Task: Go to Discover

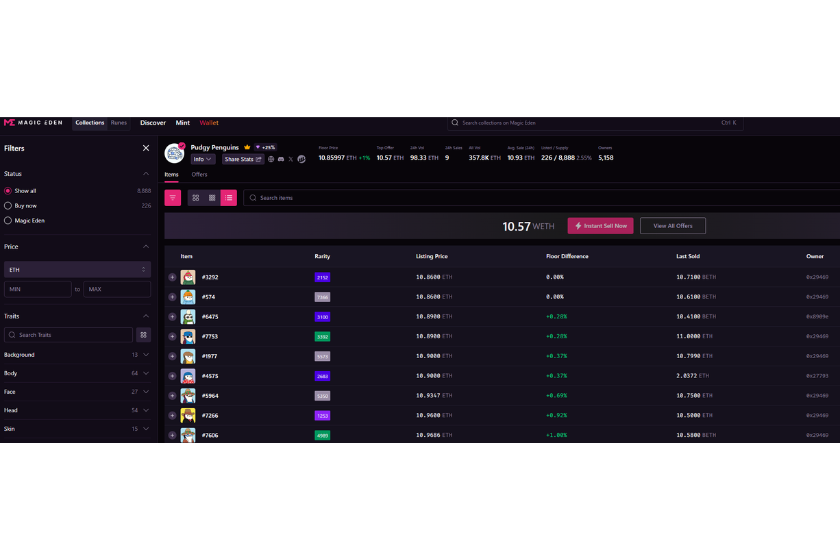Action: click(153, 123)
